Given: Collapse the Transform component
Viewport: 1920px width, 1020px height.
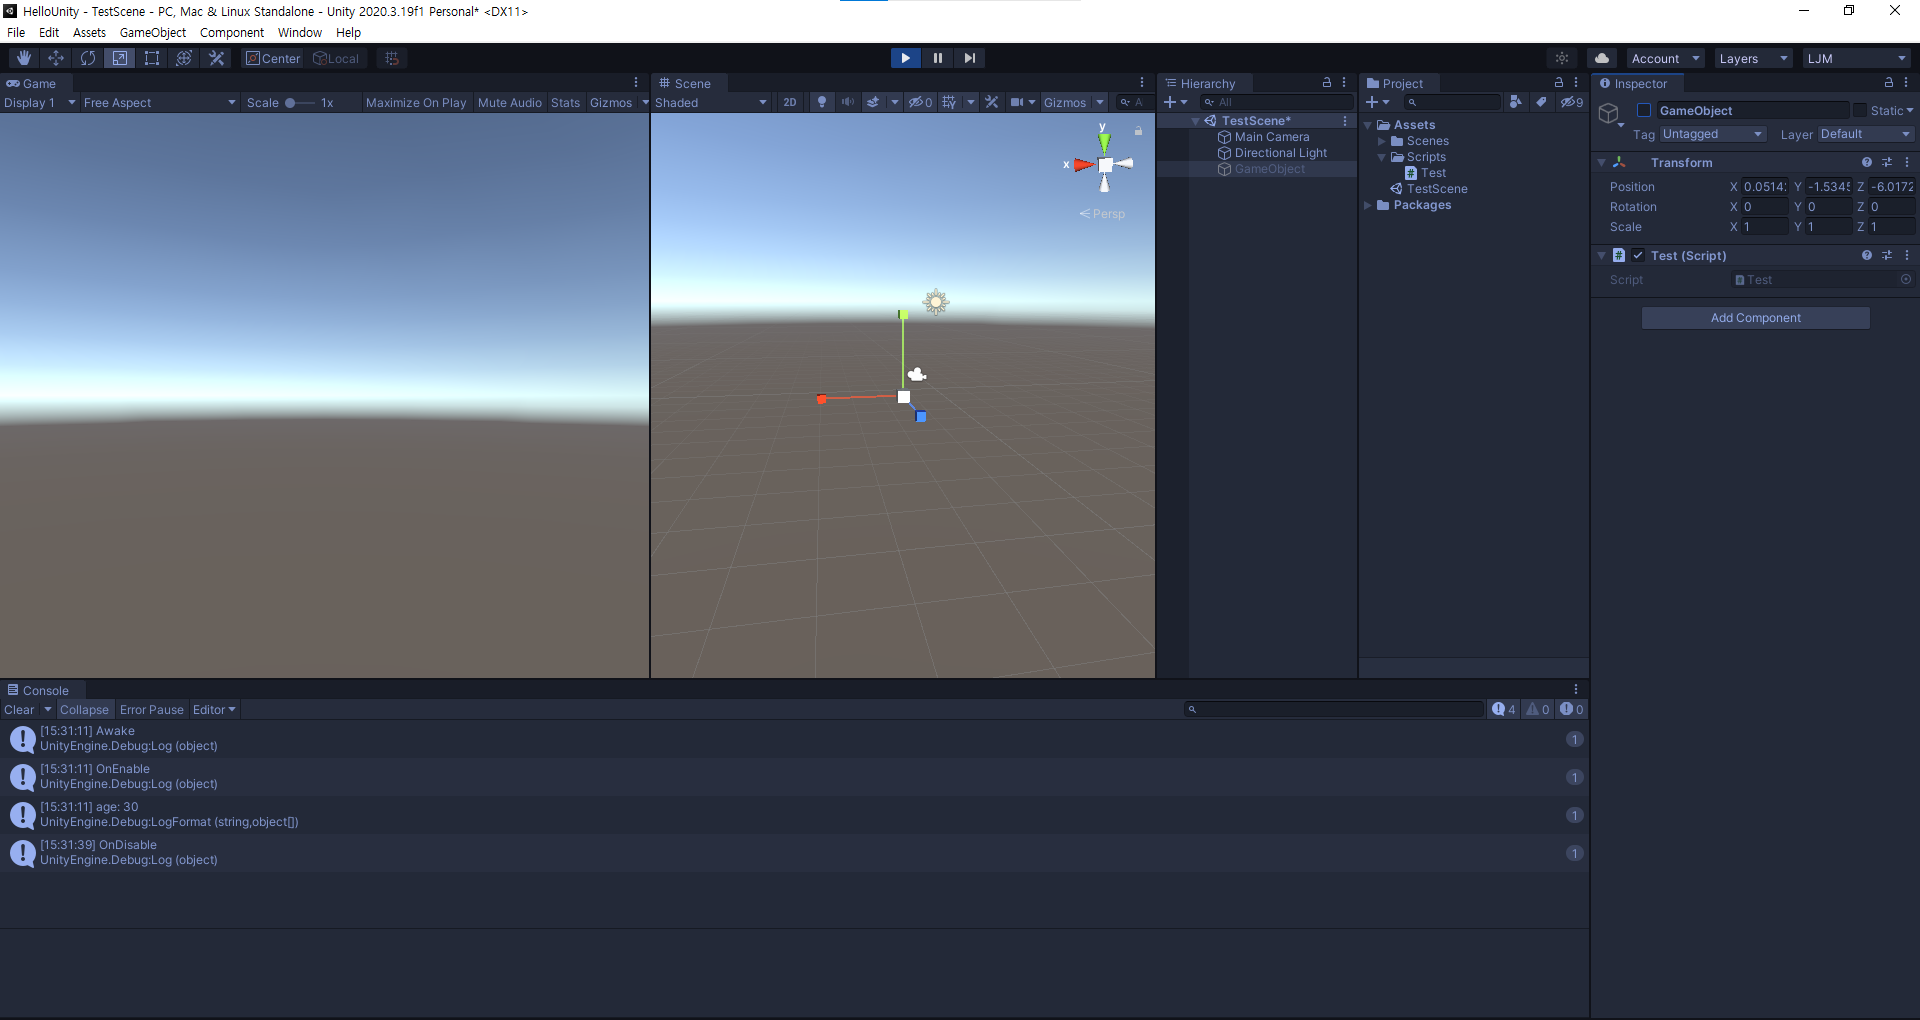Looking at the screenshot, I should coord(1601,162).
